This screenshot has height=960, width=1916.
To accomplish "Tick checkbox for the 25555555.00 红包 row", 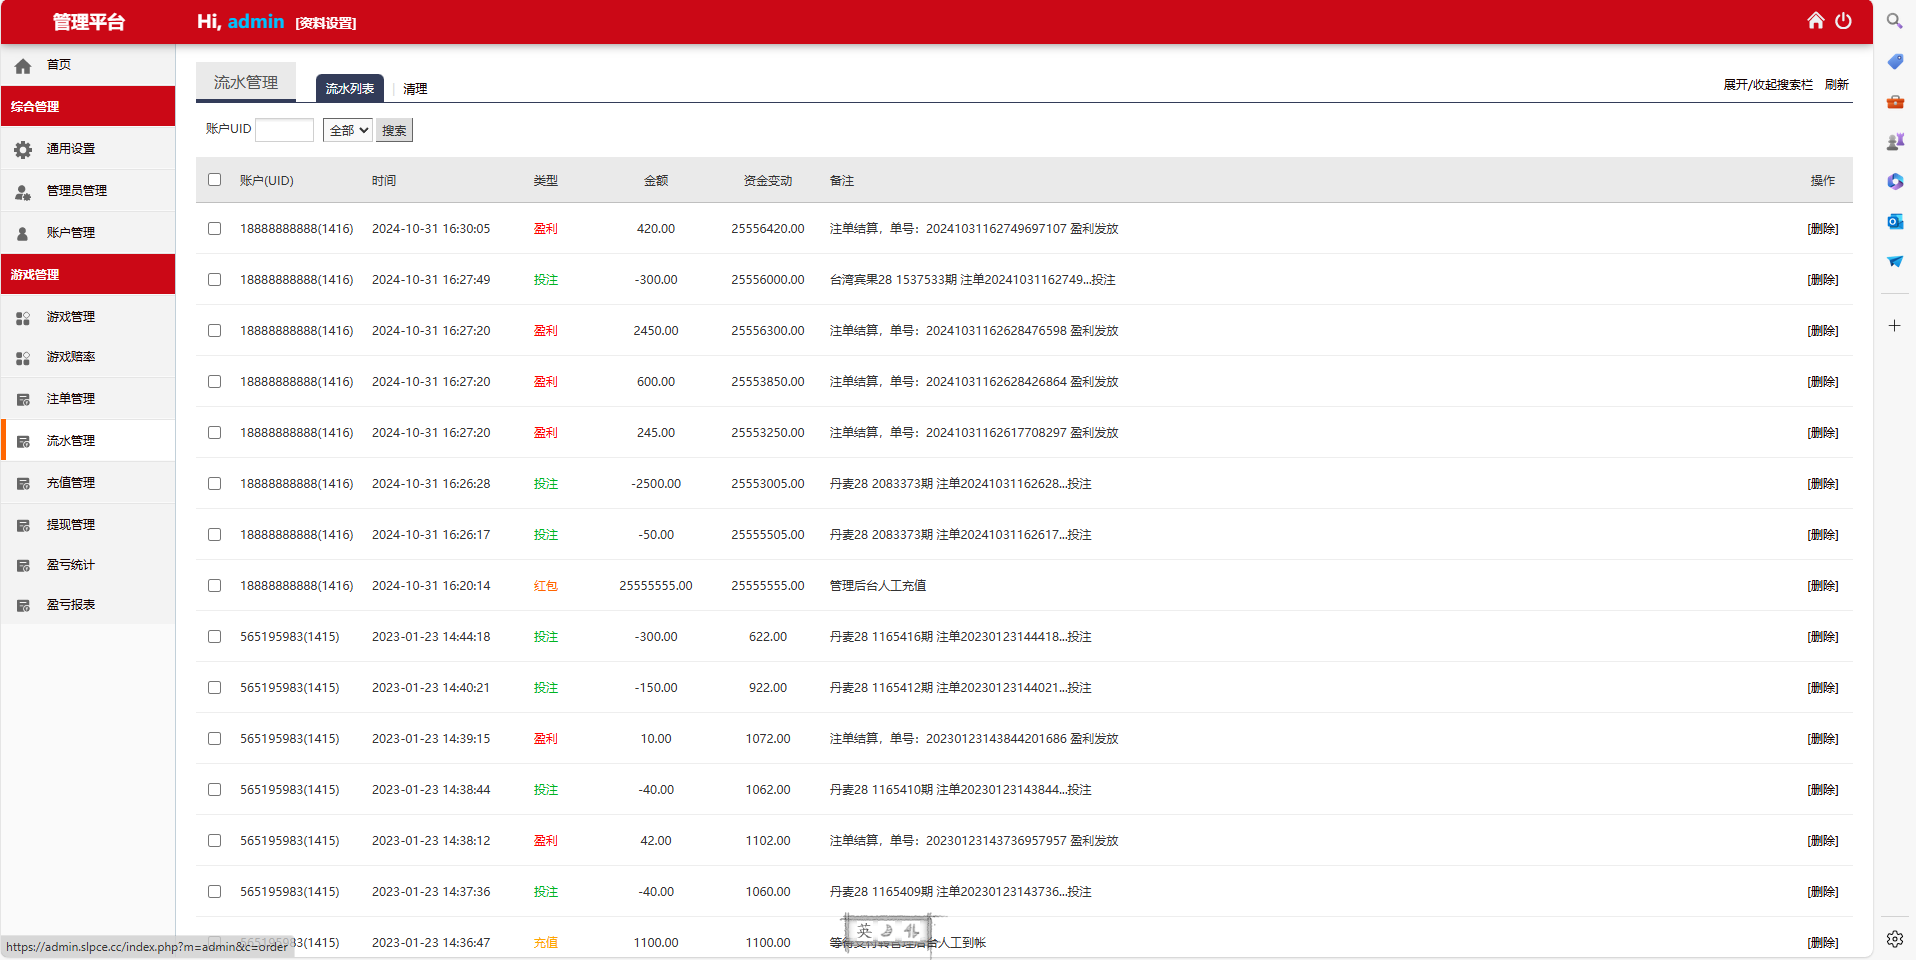I will coord(214,585).
